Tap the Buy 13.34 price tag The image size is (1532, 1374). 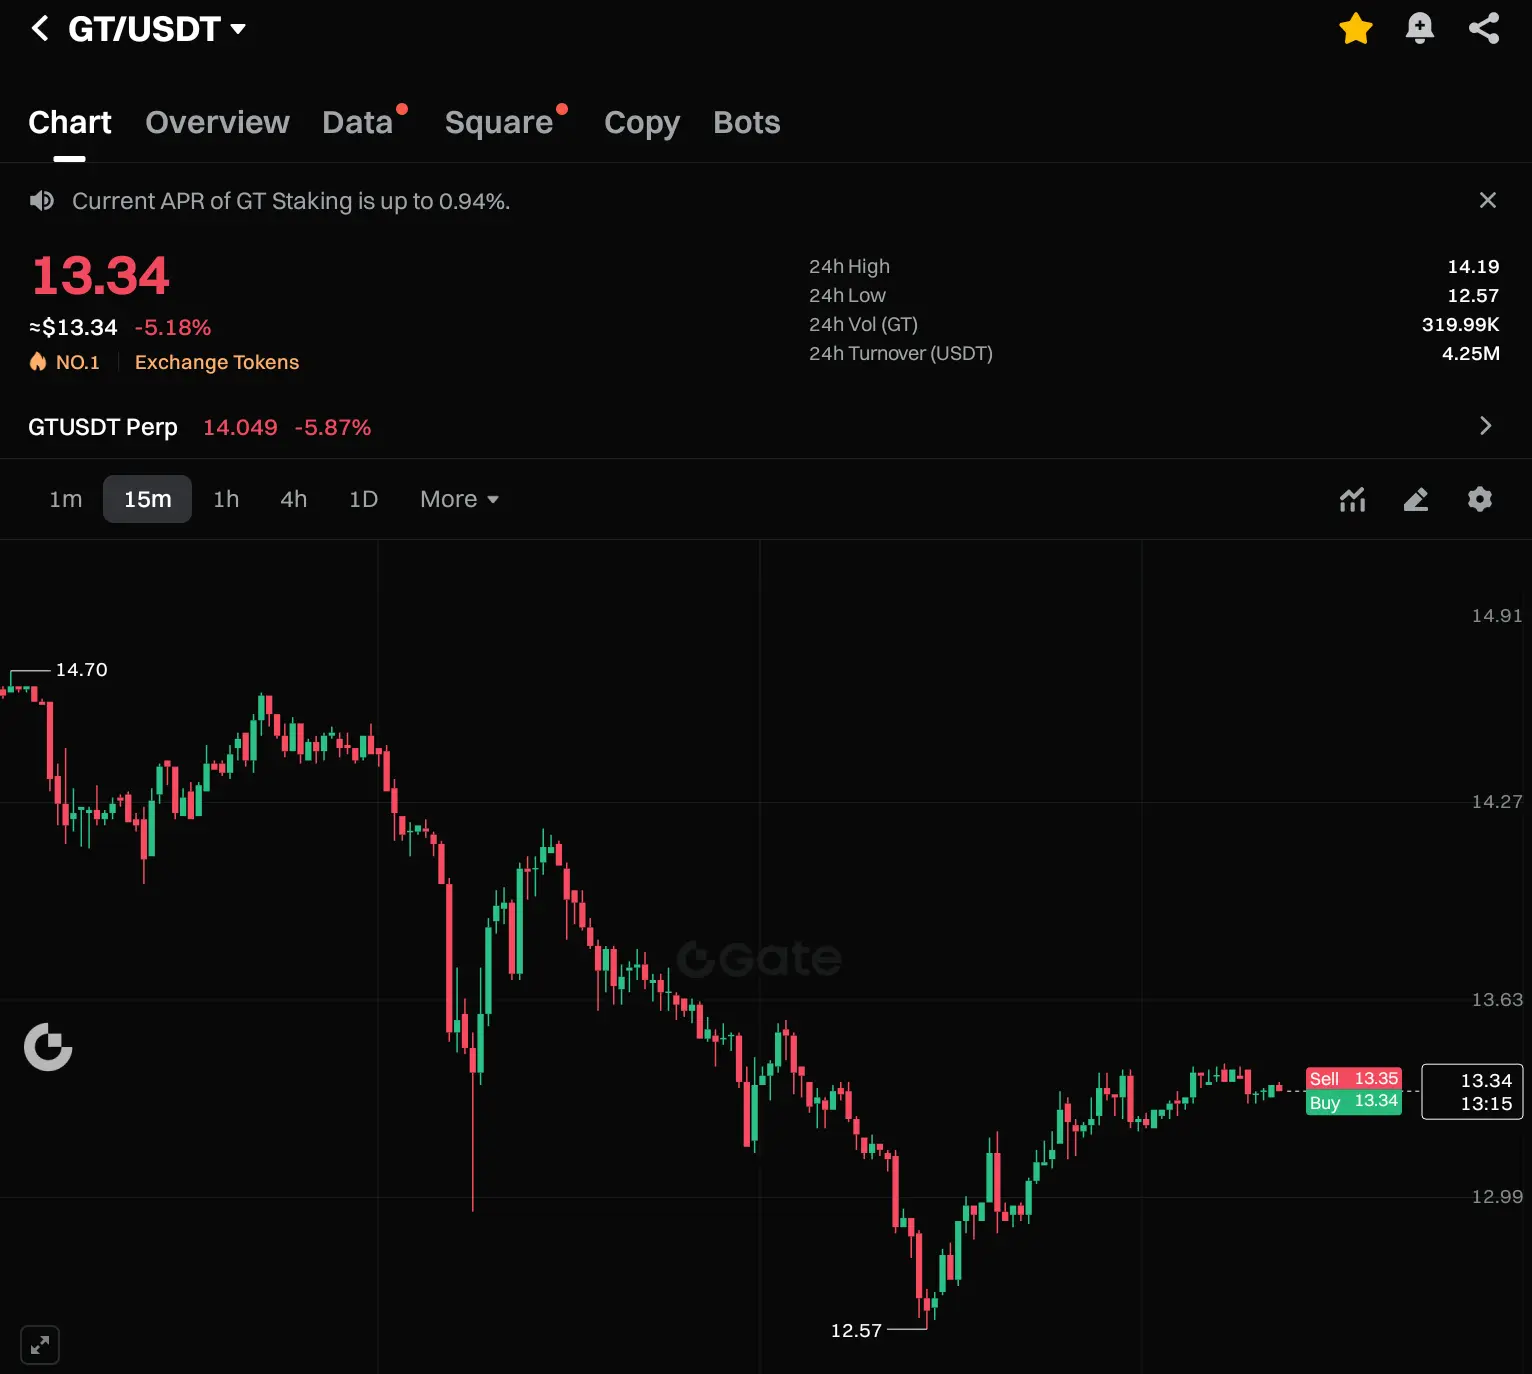pos(1354,1102)
